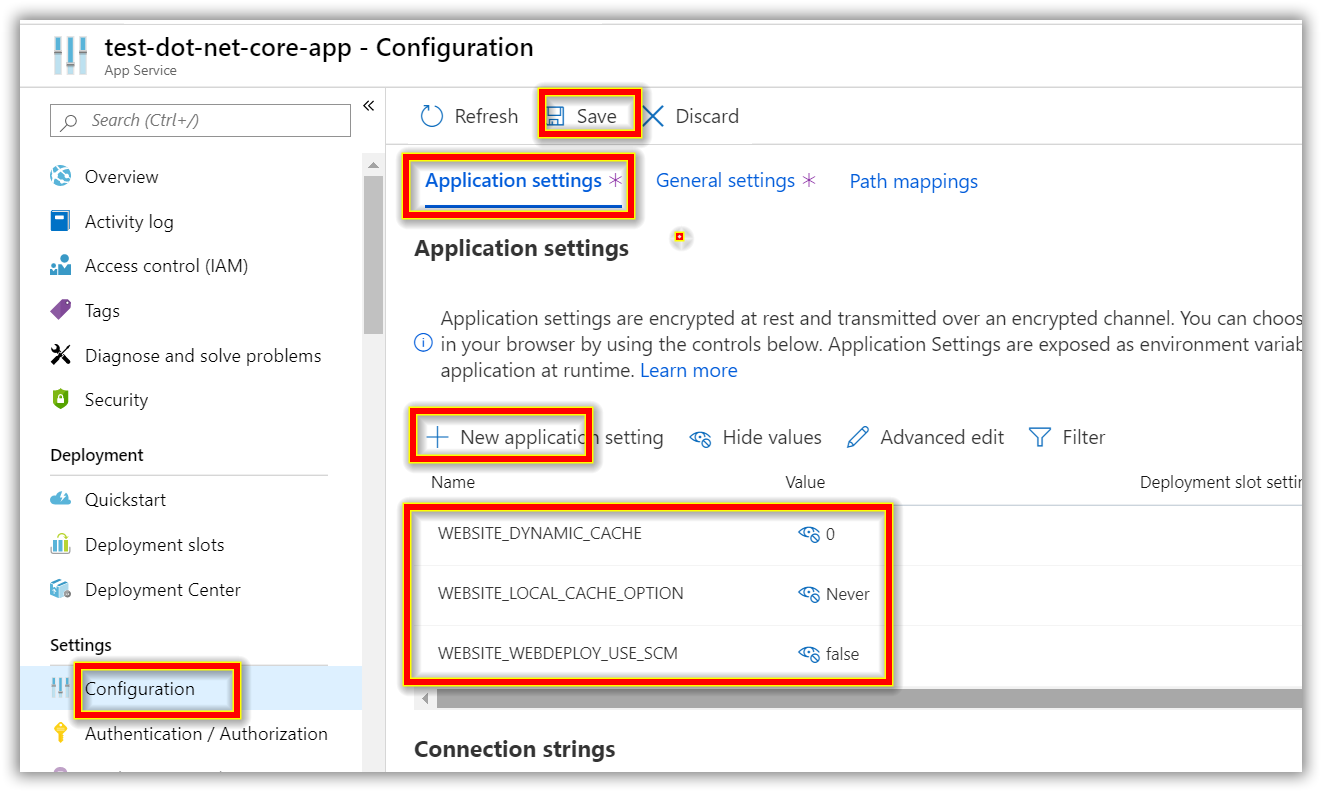Switch to the Path mappings tab
1322x792 pixels.
(x=913, y=182)
